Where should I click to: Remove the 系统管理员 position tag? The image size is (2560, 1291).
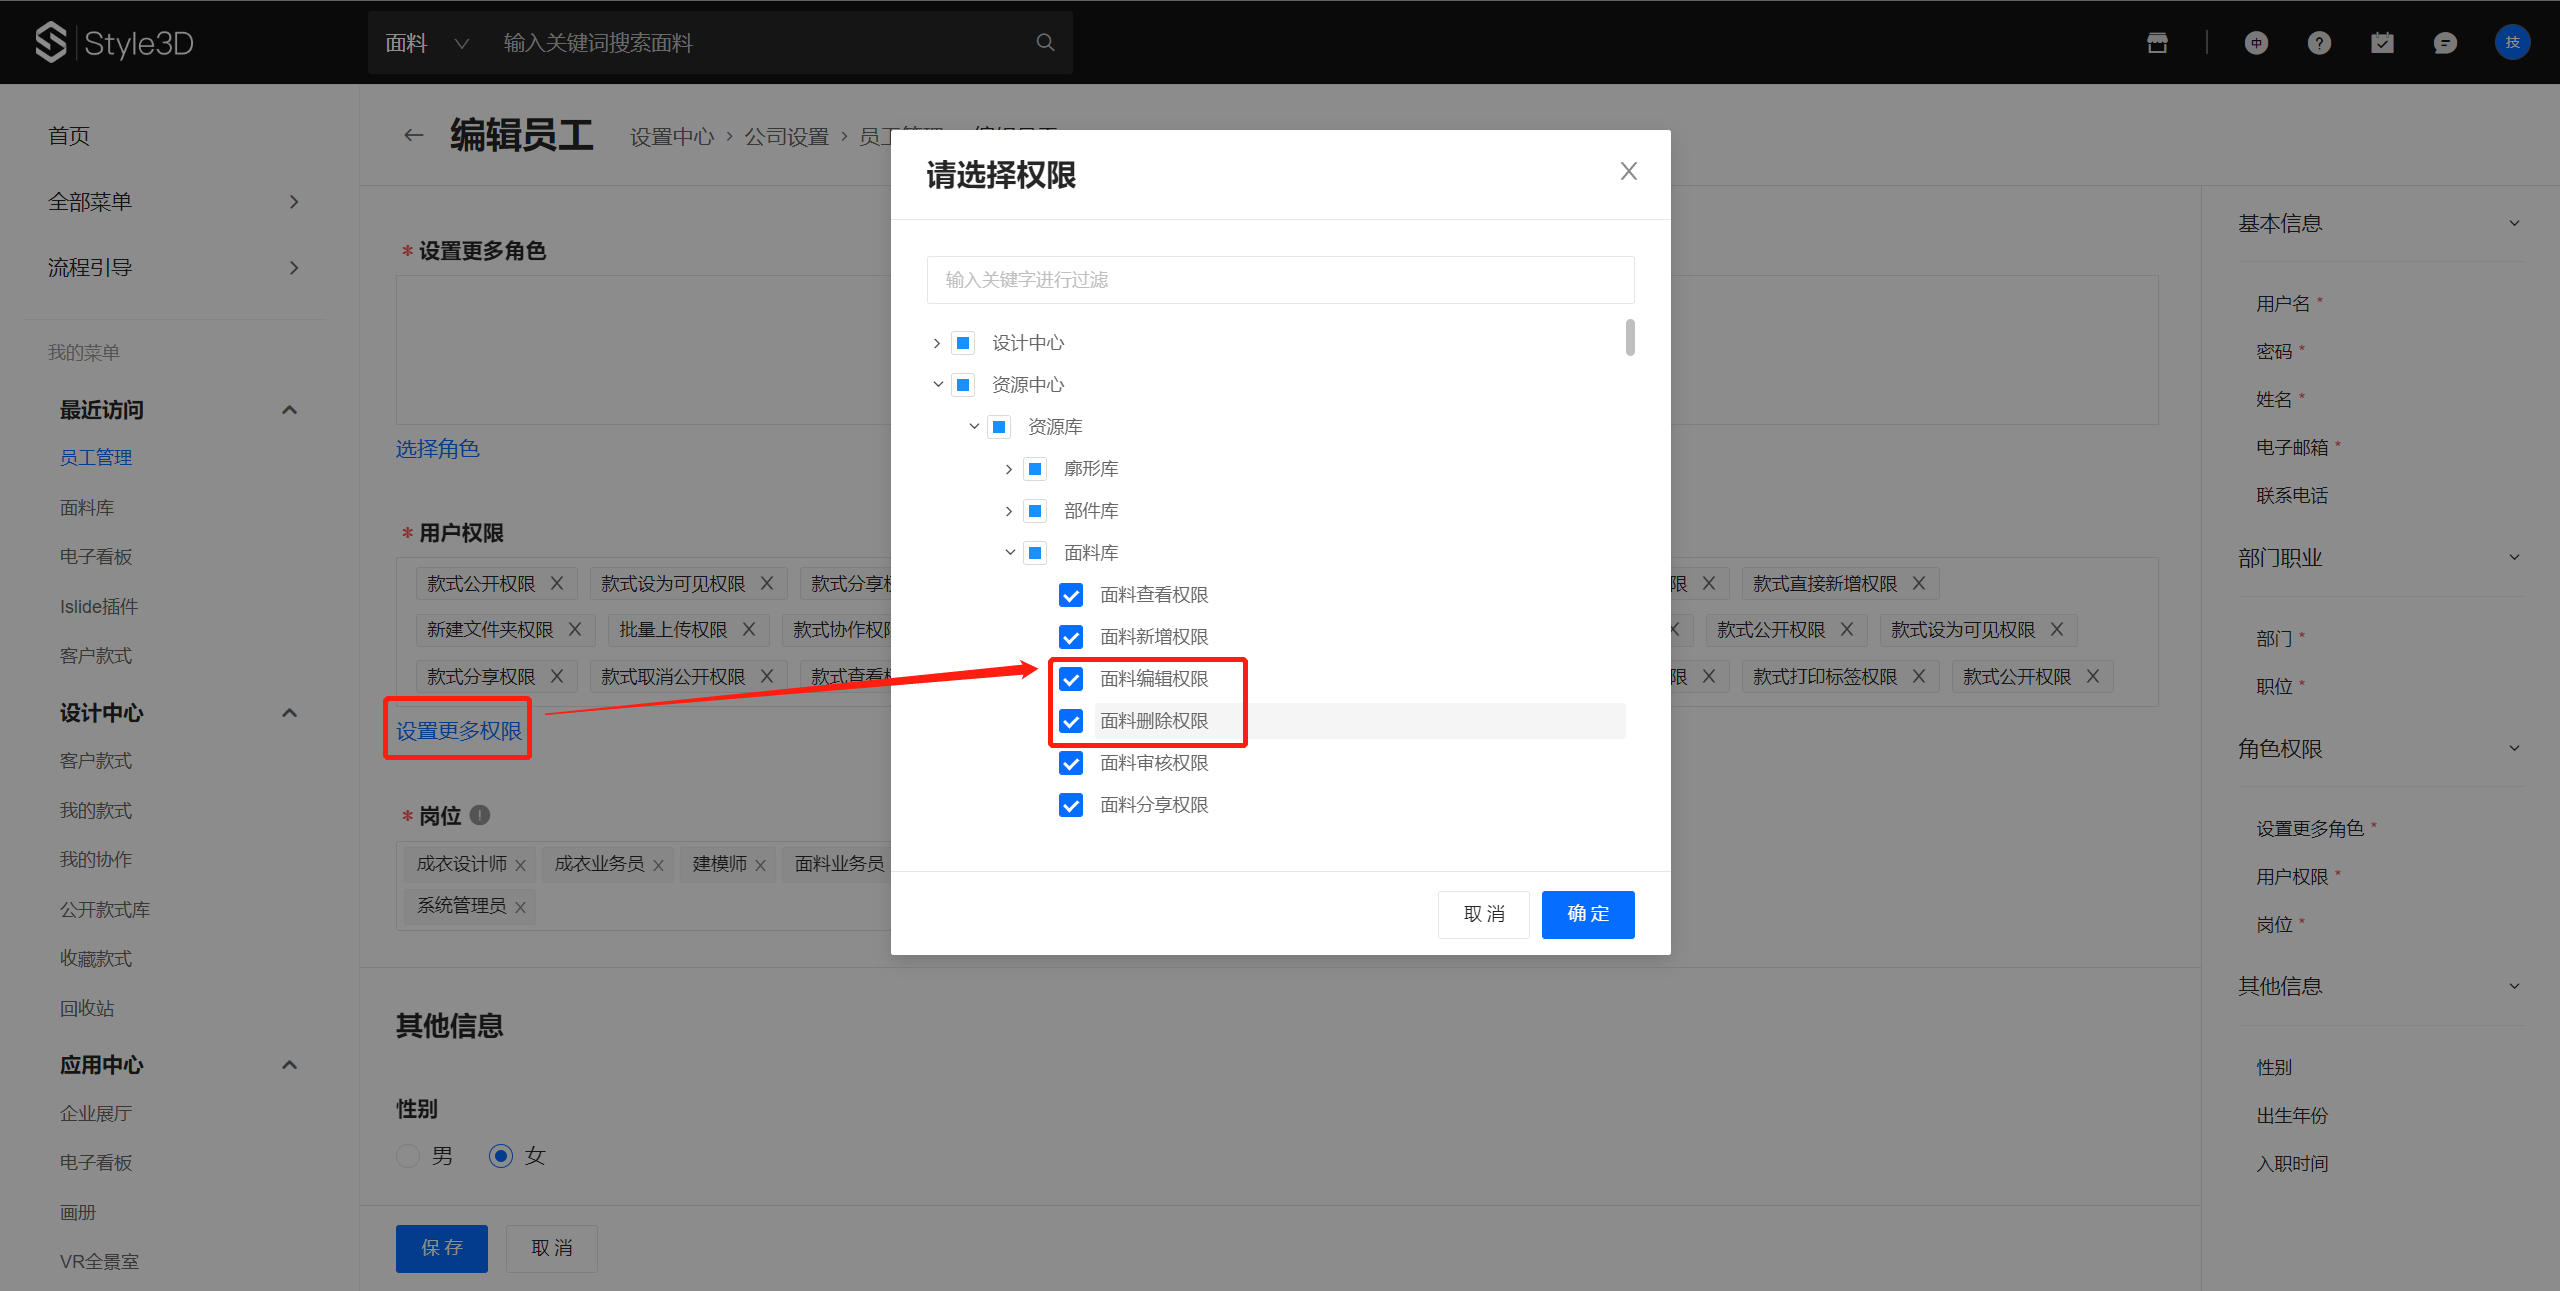click(x=520, y=907)
